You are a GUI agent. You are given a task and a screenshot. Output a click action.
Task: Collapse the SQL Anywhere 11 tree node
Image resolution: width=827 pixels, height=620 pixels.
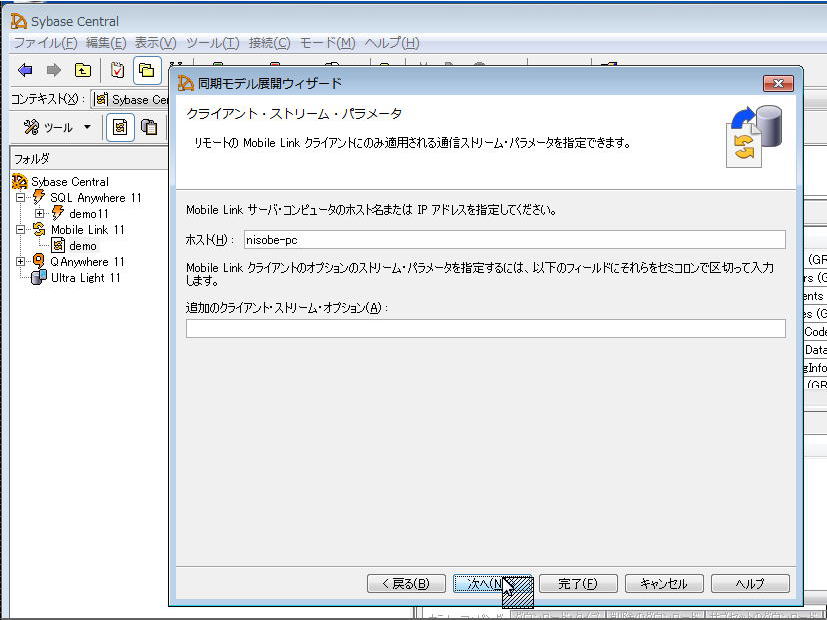21,198
